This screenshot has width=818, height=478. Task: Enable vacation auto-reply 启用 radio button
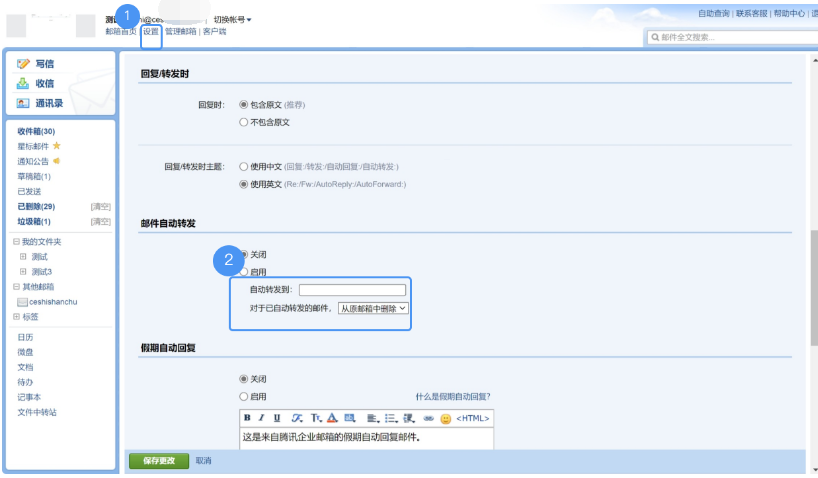pyautogui.click(x=243, y=396)
